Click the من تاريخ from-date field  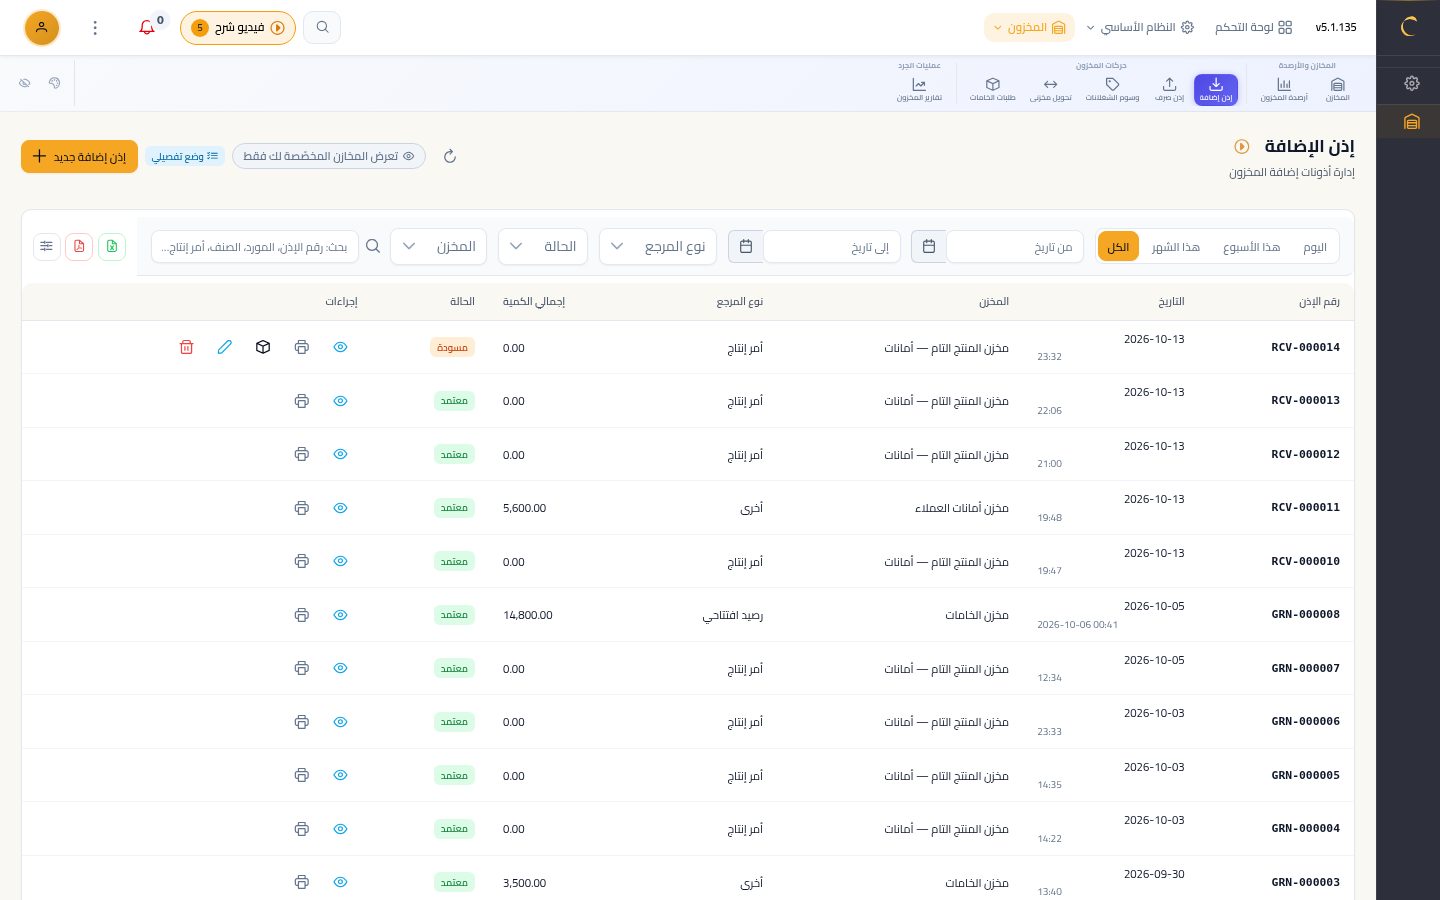coord(1015,246)
